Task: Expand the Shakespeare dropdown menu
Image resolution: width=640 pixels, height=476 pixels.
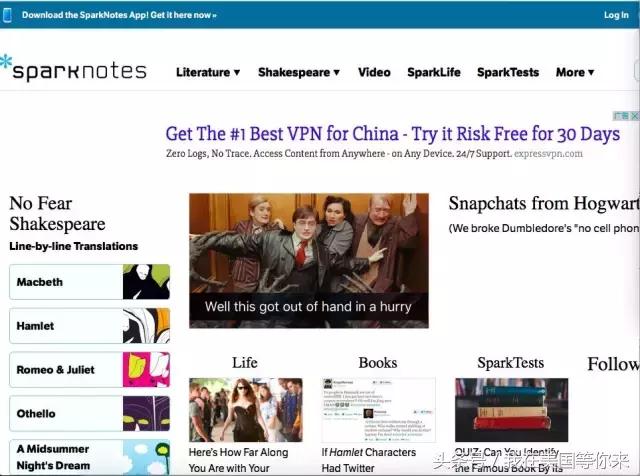Action: [299, 72]
